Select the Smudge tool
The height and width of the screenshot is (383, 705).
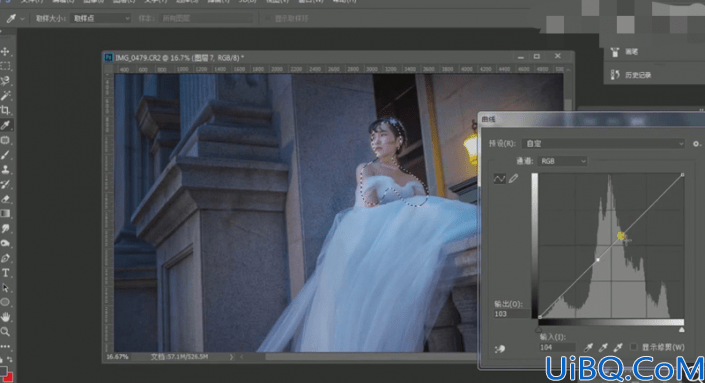coord(5,228)
